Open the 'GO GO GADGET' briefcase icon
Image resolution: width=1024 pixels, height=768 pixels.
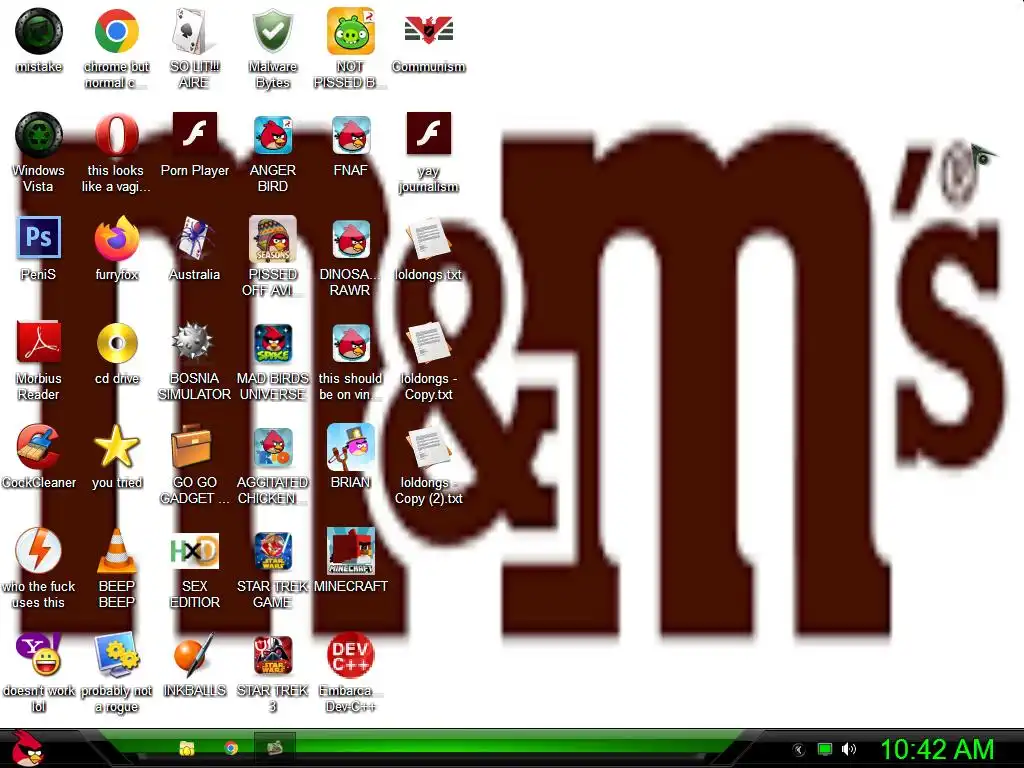click(x=191, y=446)
